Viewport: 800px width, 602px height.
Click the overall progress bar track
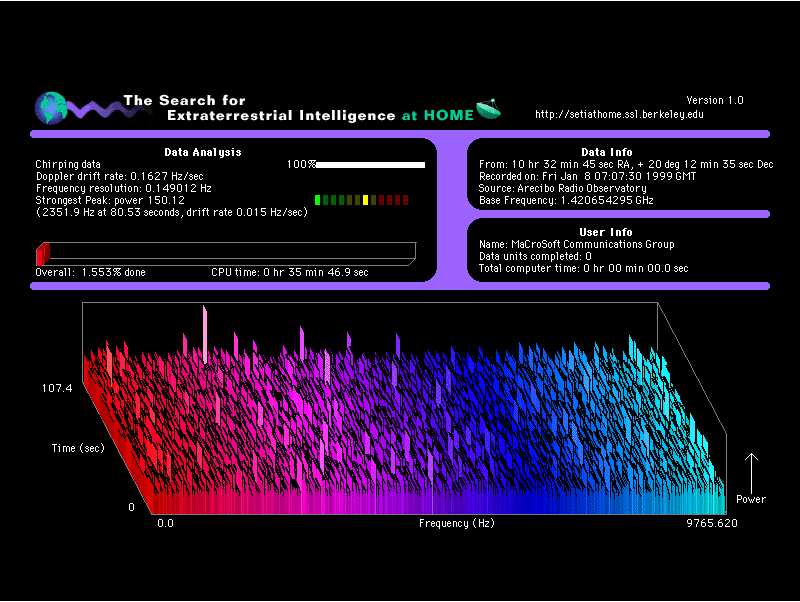coord(230,254)
